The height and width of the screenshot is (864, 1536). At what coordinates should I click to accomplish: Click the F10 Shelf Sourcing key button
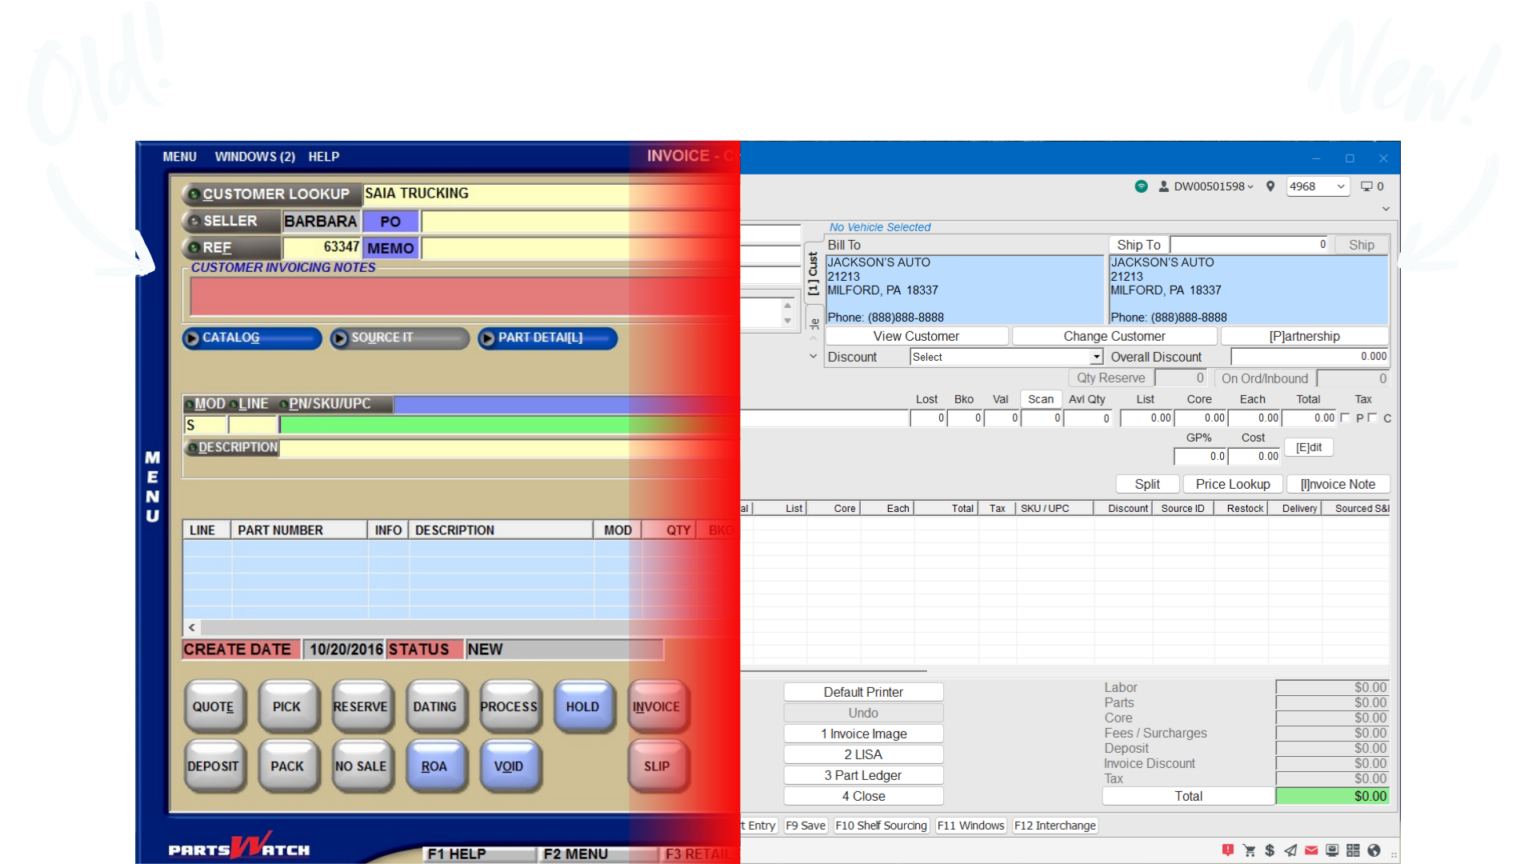pos(881,826)
